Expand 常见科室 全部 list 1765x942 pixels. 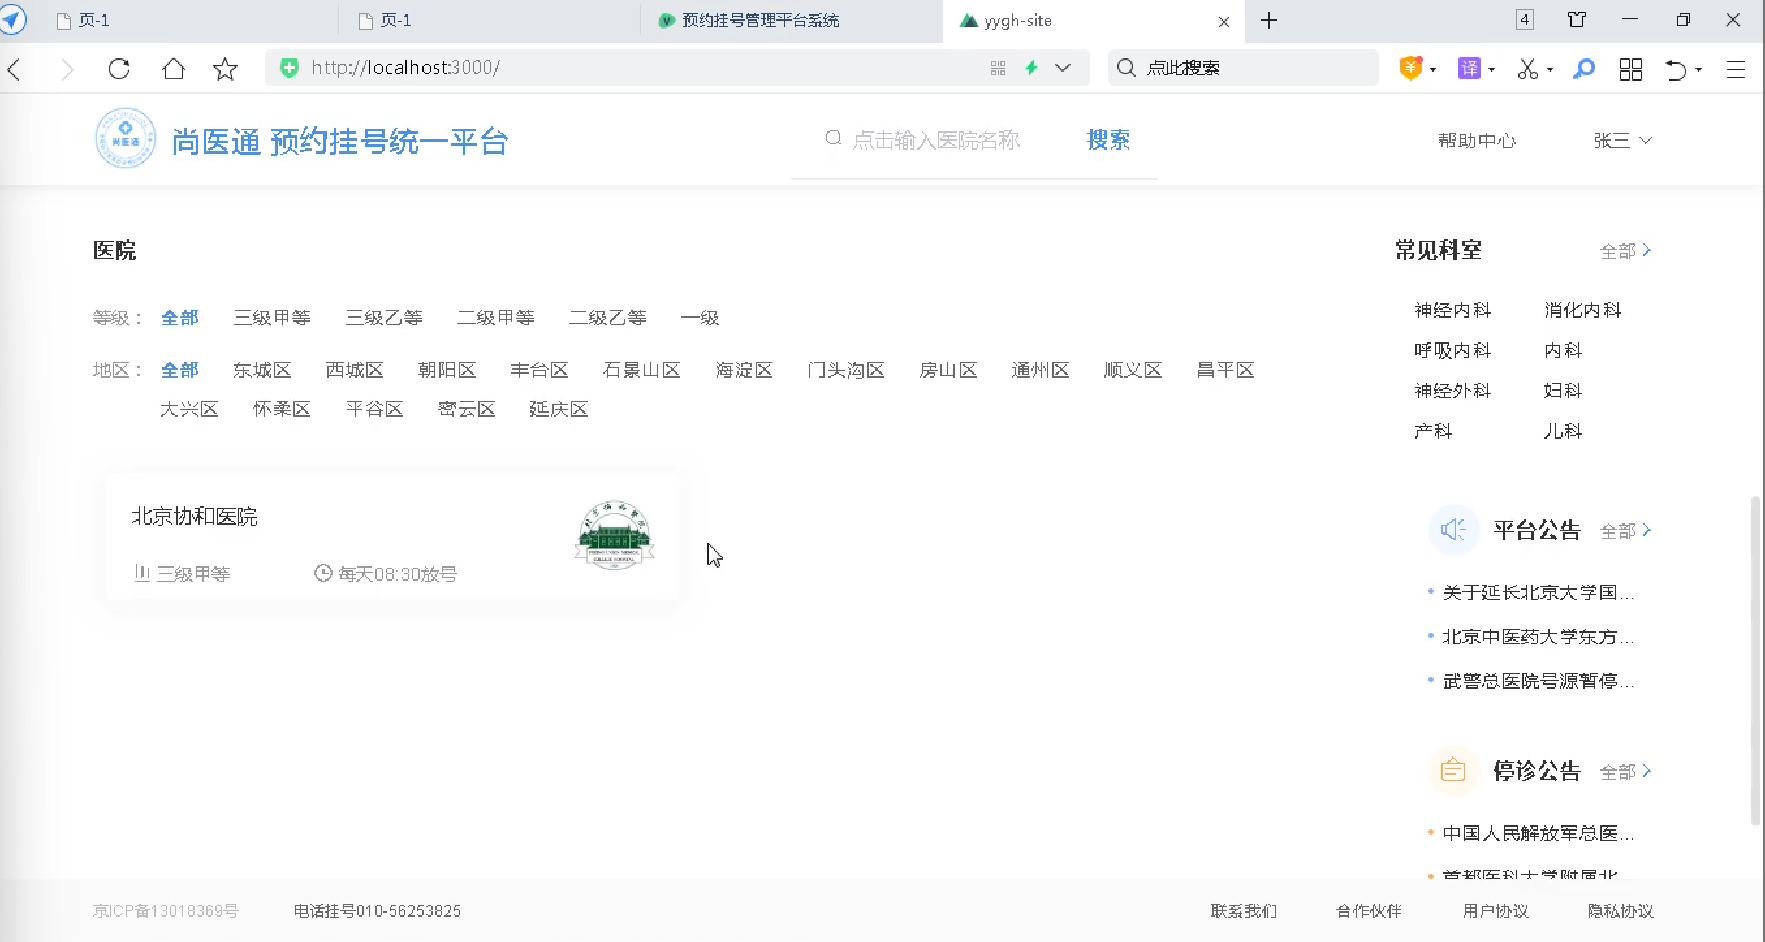tap(1625, 250)
